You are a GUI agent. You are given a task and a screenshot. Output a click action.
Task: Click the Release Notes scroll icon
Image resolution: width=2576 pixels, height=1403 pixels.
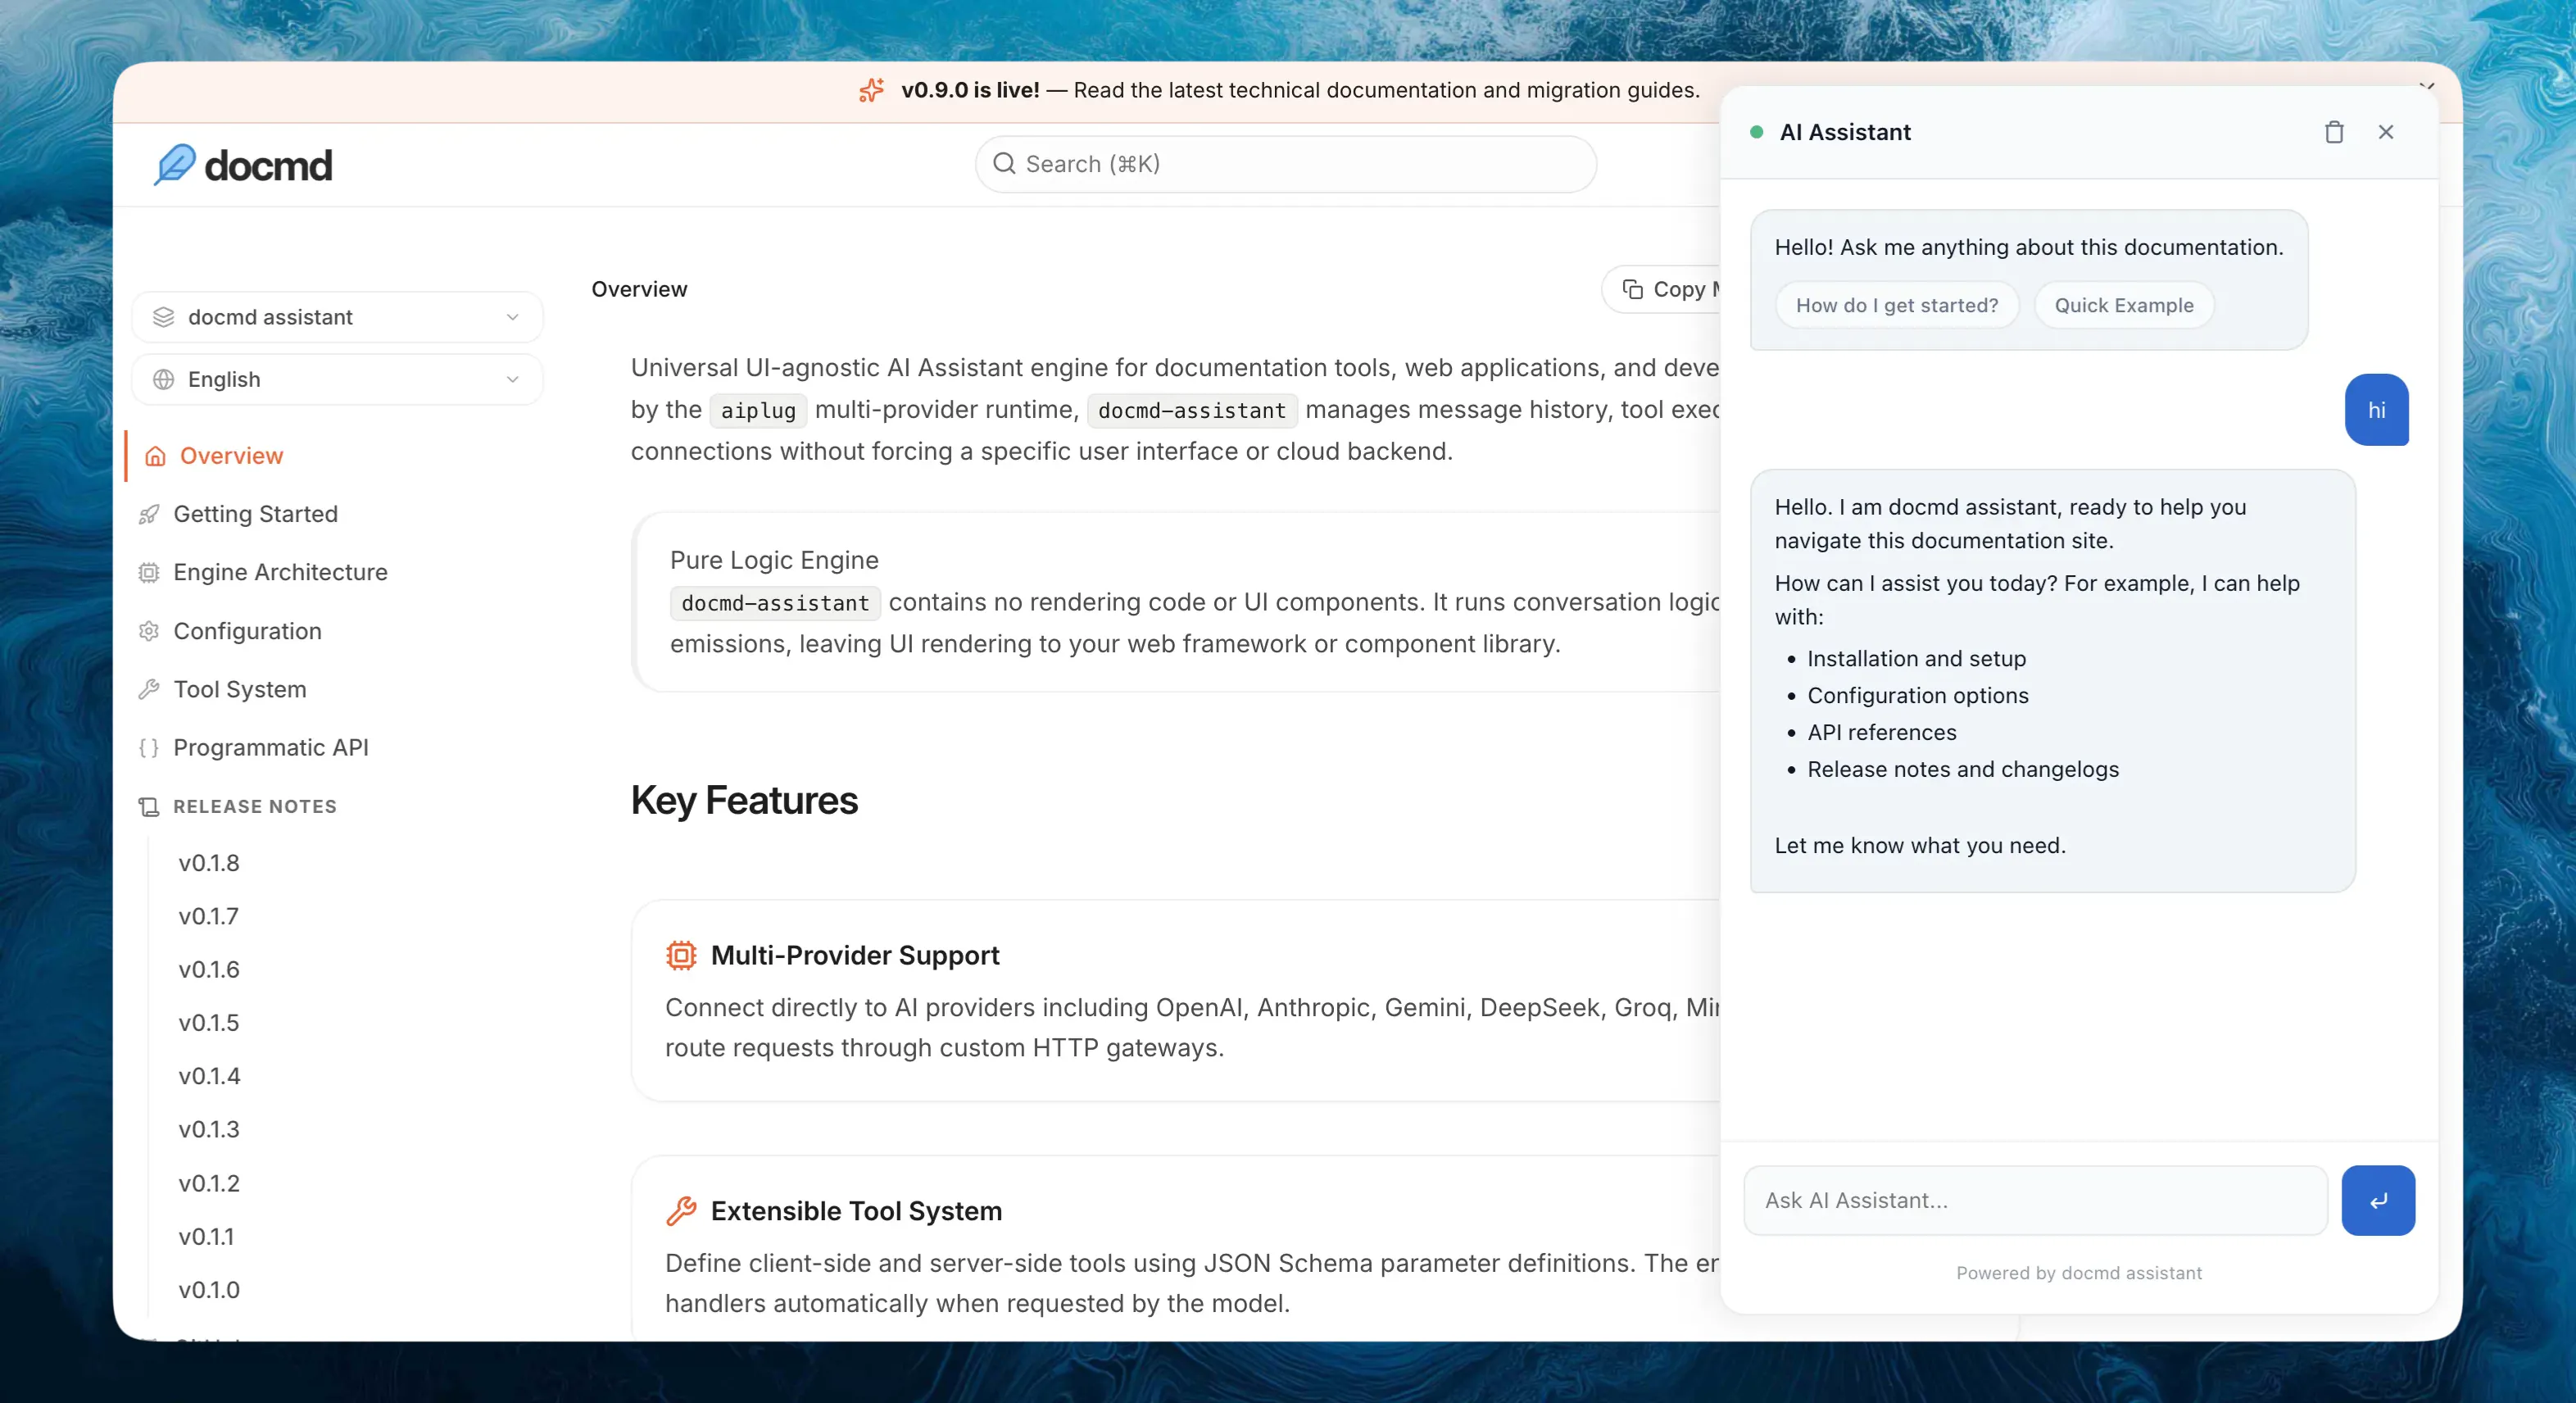(x=149, y=806)
